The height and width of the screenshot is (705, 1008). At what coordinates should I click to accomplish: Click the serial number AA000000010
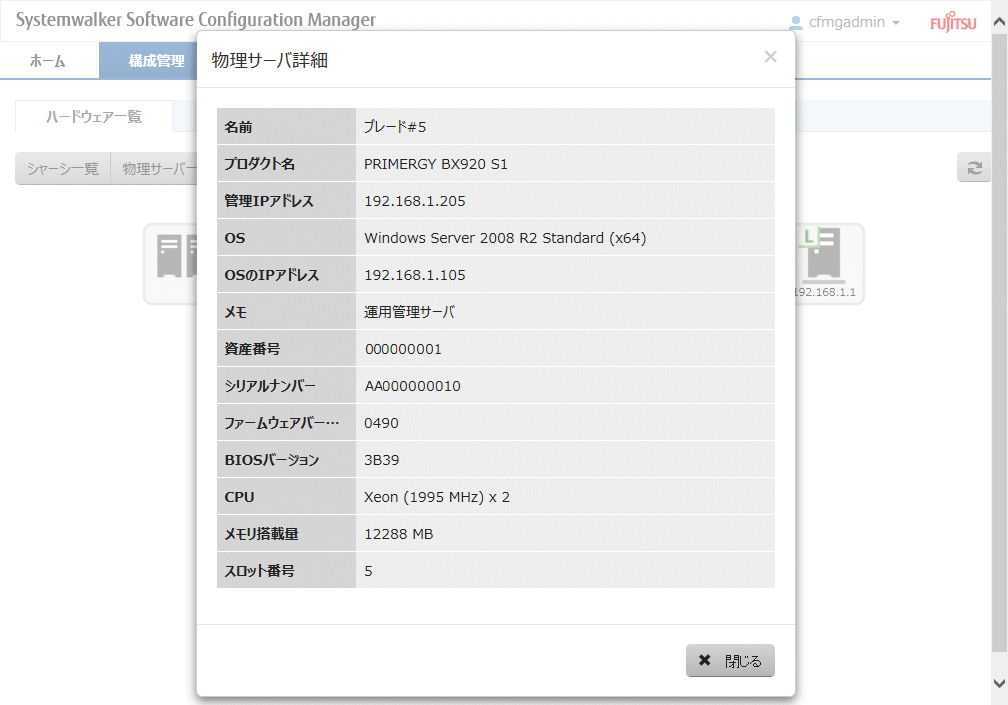tap(413, 386)
